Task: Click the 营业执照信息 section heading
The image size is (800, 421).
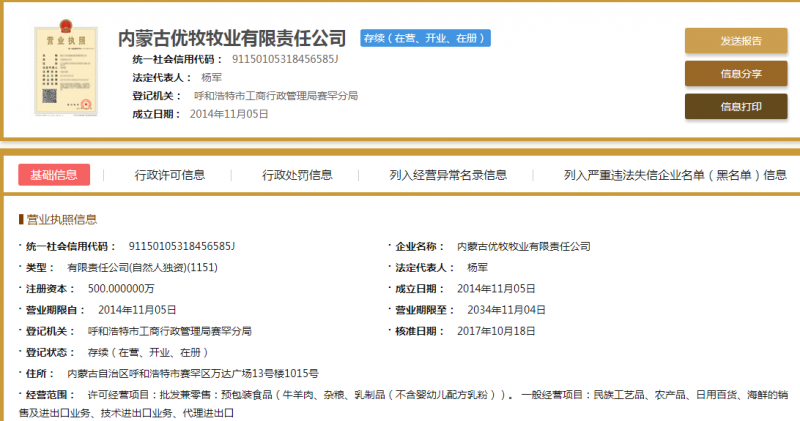Action: [x=61, y=219]
